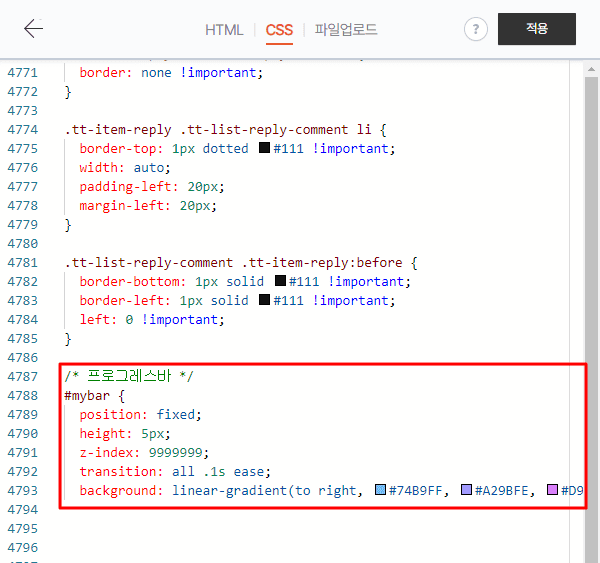This screenshot has height=563, width=600.
Task: Click '.tt-list-reply-comment .tt-item-reply:before {' selector
Action: [241, 263]
